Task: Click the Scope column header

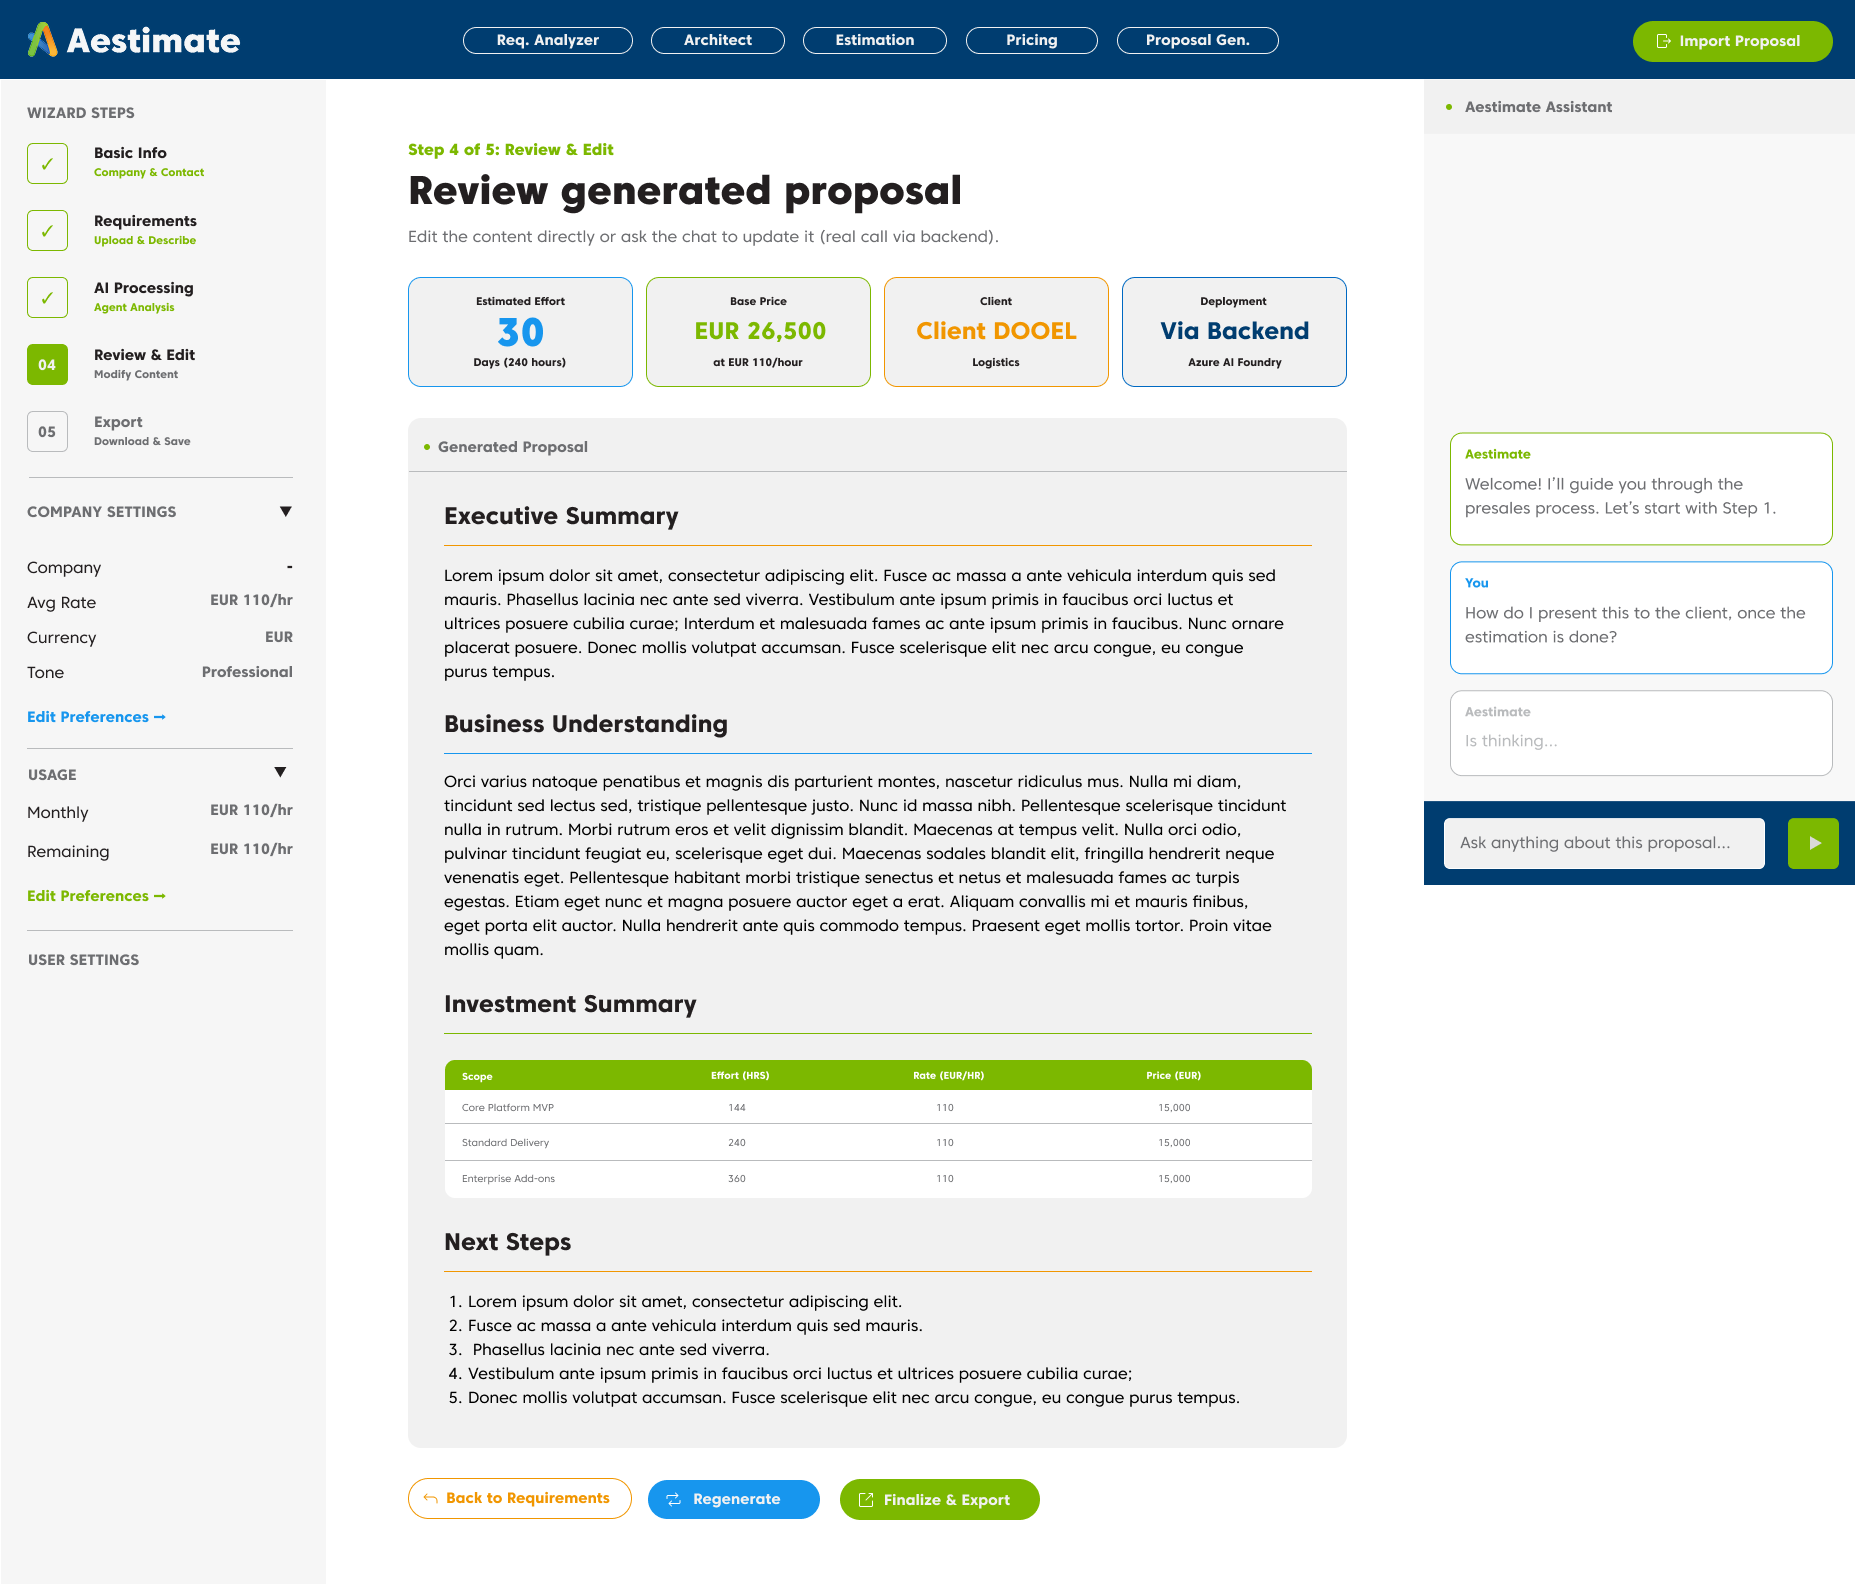Action: point(477,1077)
